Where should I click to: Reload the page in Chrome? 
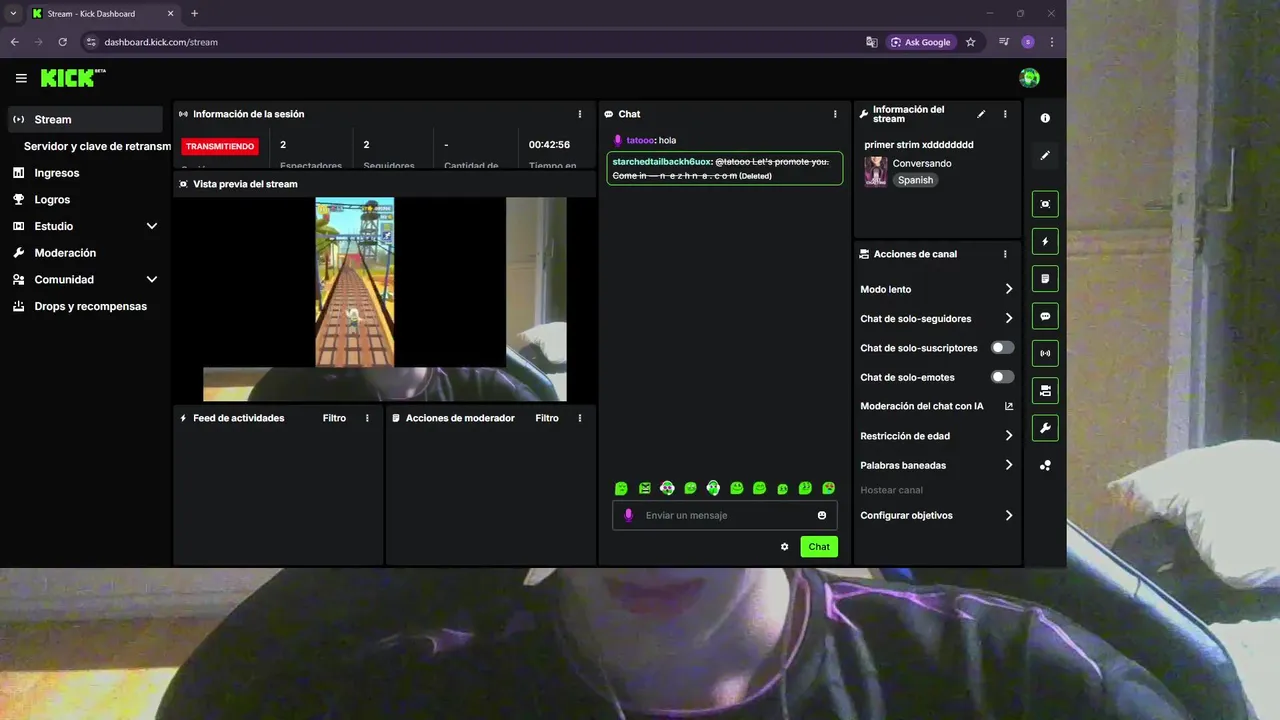coord(62,42)
